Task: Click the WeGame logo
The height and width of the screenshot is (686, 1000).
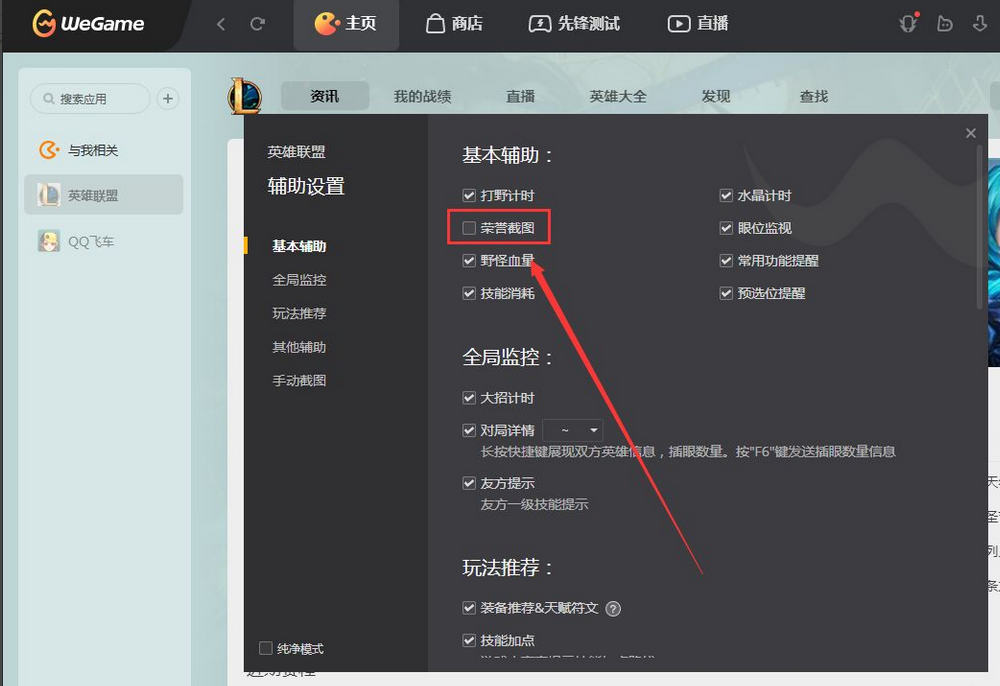Action: [88, 24]
